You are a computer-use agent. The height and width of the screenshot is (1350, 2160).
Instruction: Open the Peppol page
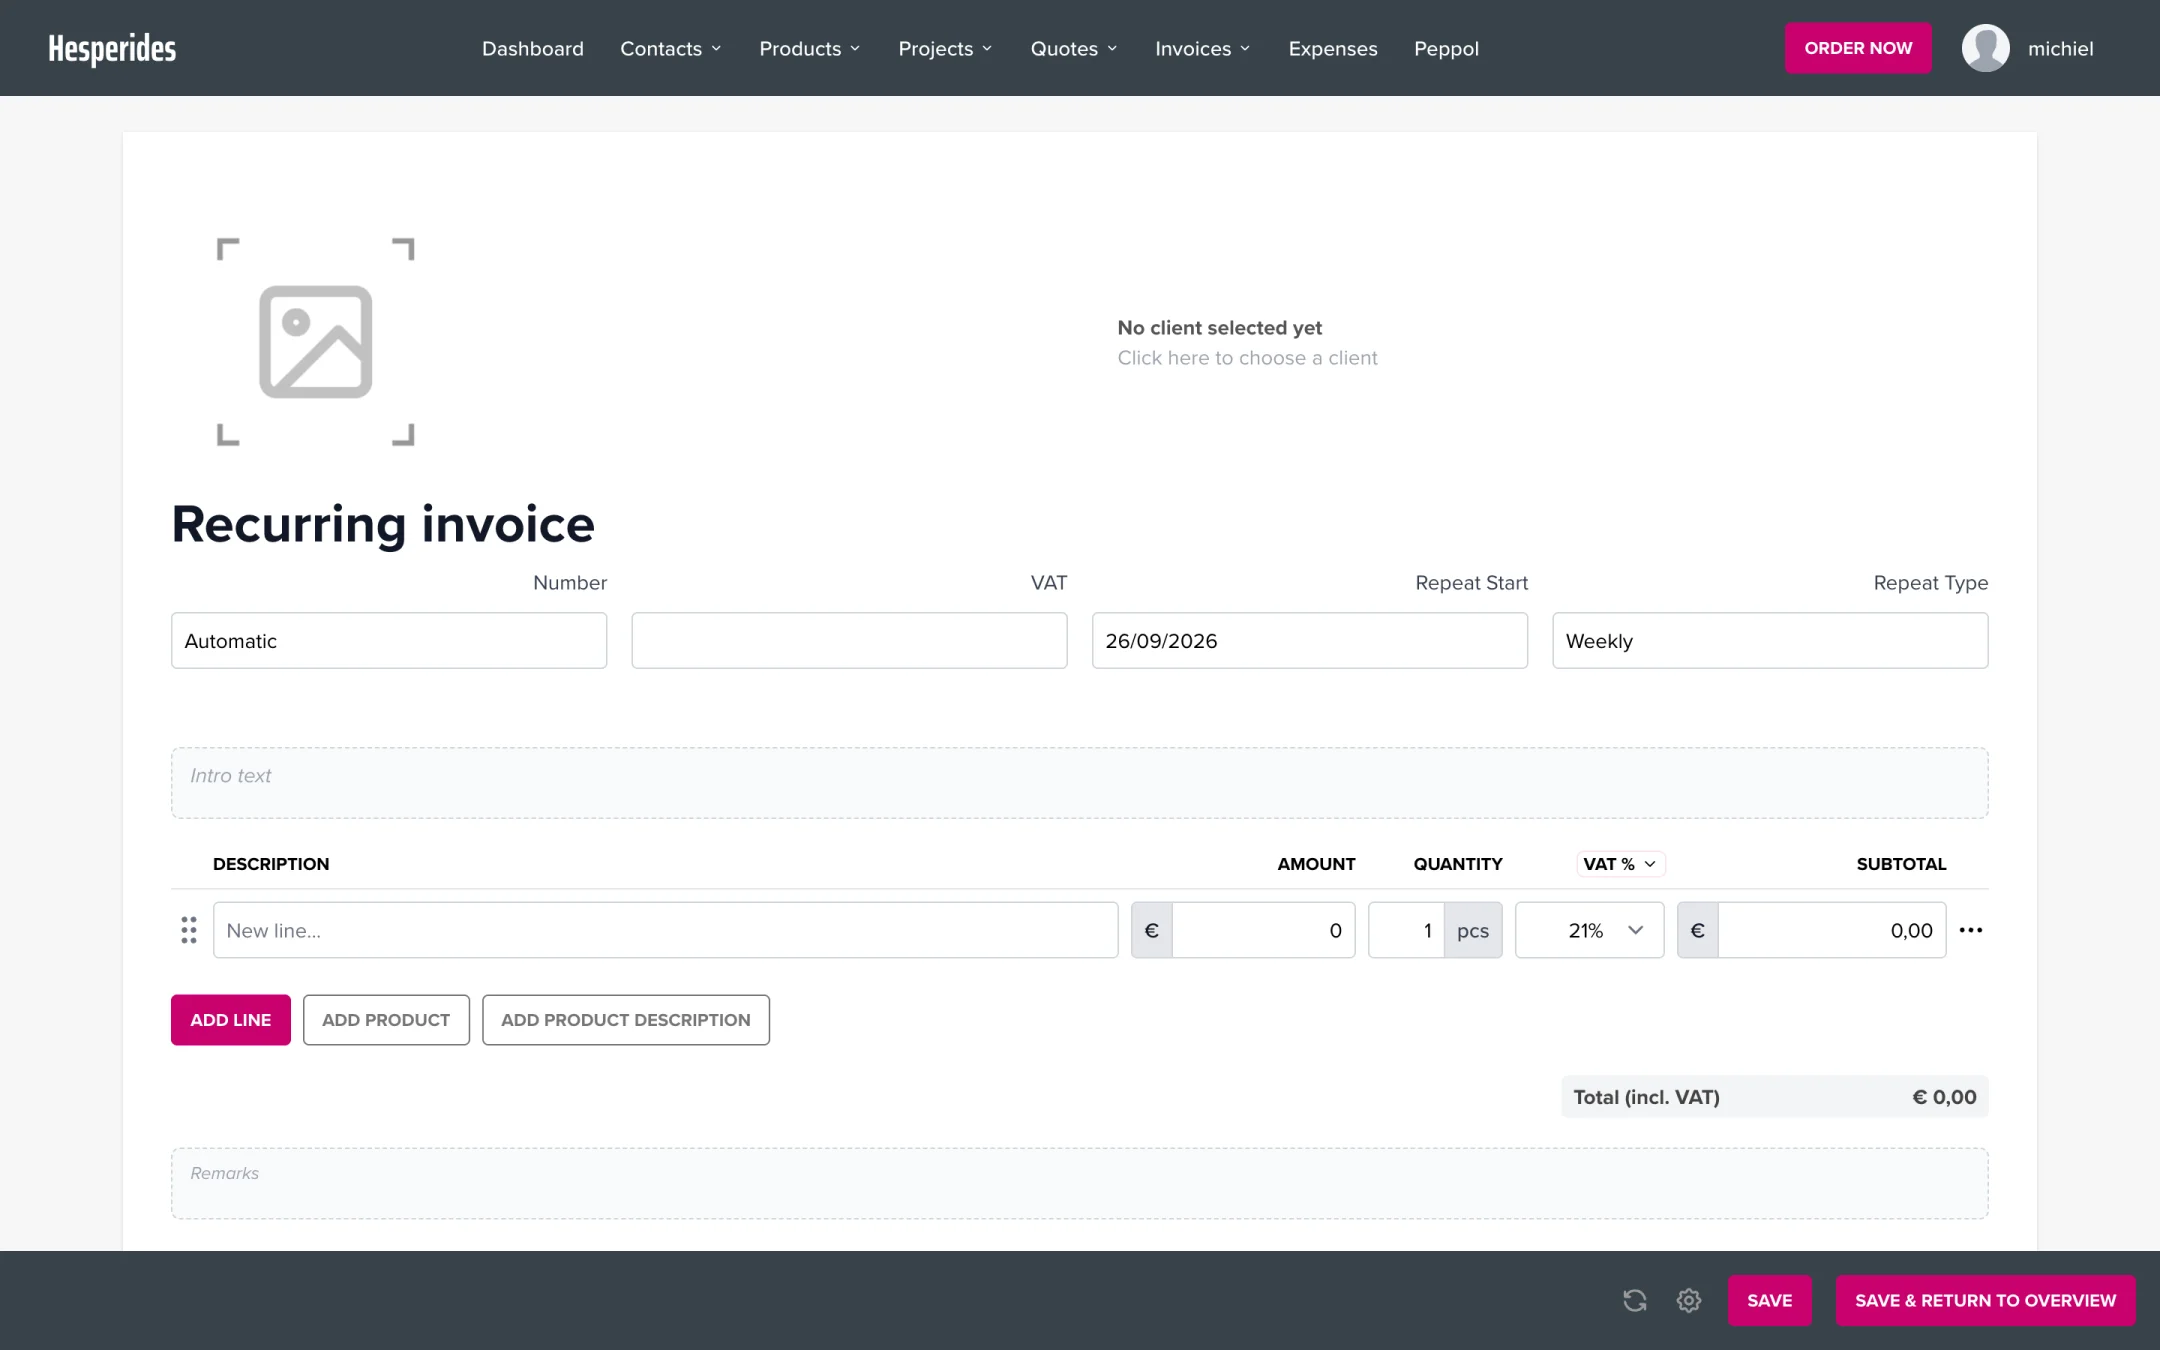pos(1446,48)
